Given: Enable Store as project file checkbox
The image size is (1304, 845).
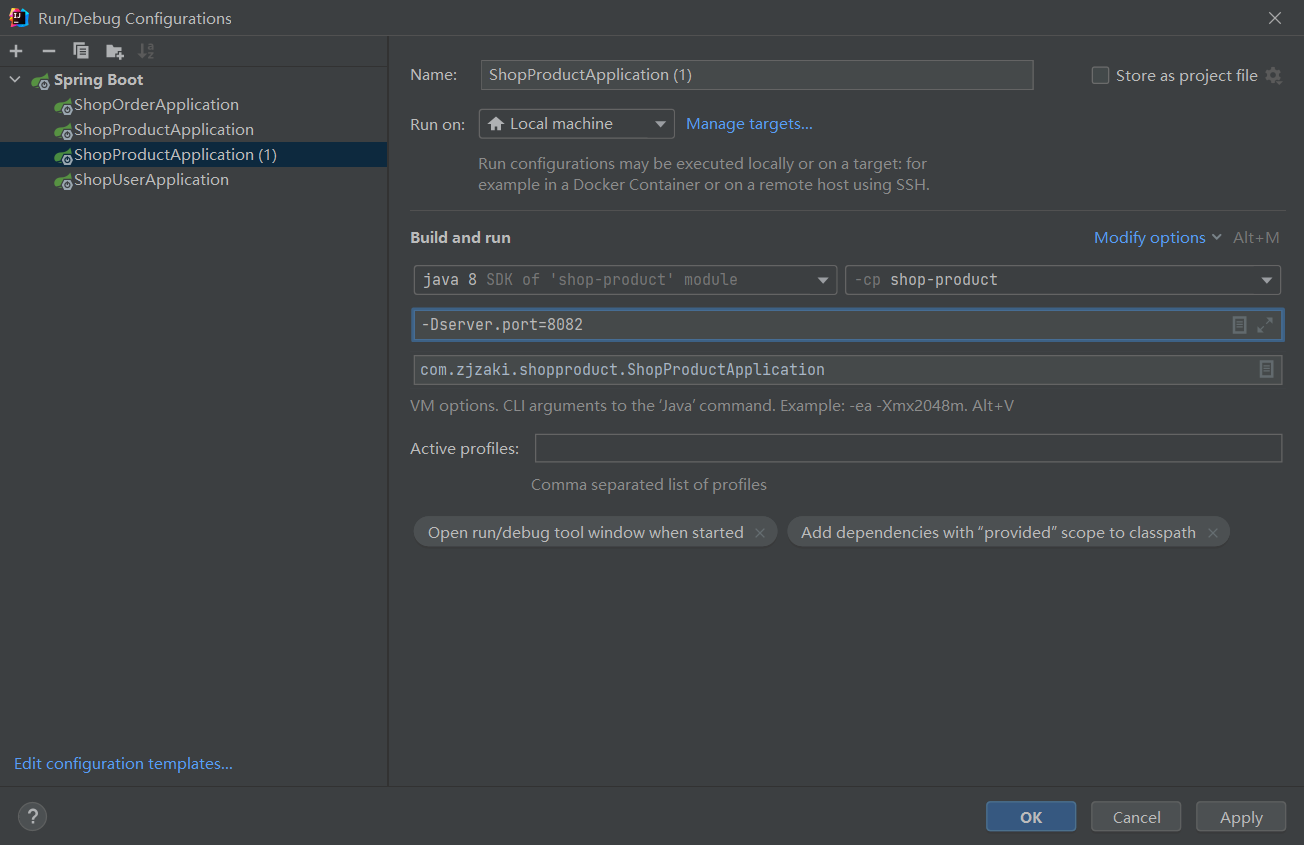Looking at the screenshot, I should [1100, 75].
